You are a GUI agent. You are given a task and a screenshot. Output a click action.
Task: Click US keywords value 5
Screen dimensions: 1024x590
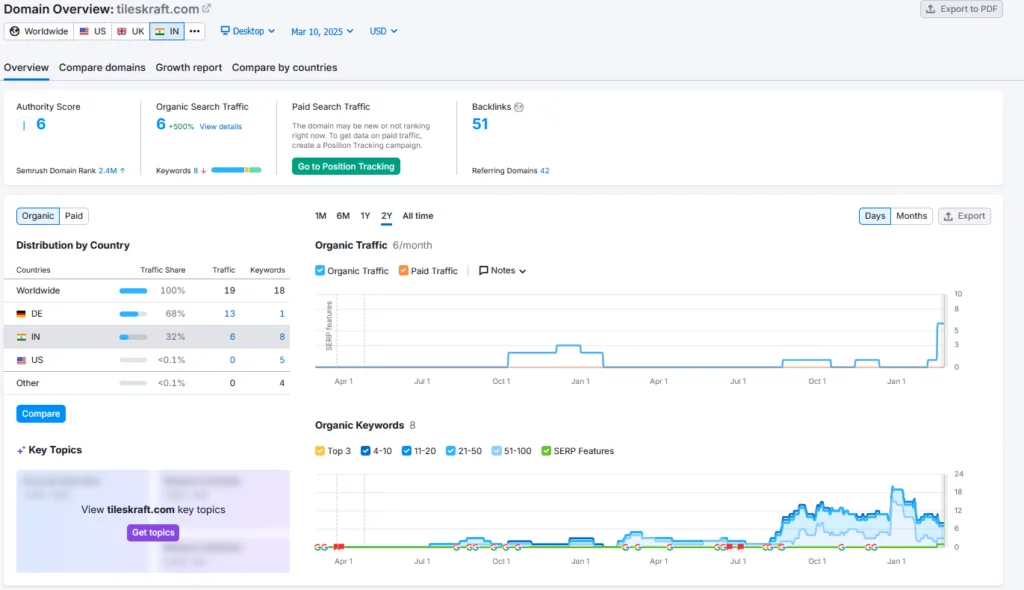[282, 360]
